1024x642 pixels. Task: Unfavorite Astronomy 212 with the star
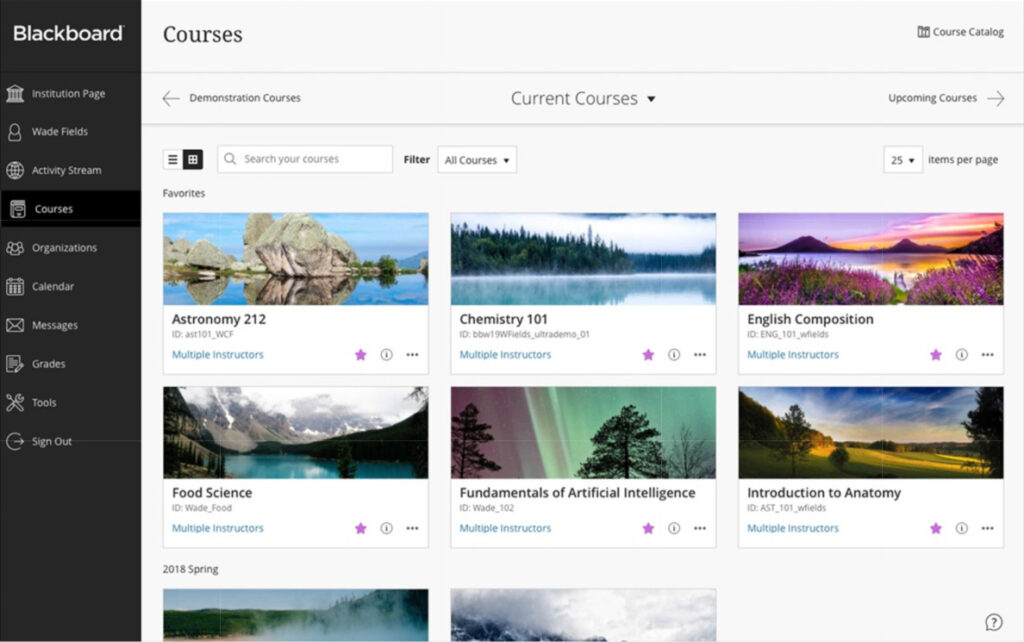click(x=360, y=355)
